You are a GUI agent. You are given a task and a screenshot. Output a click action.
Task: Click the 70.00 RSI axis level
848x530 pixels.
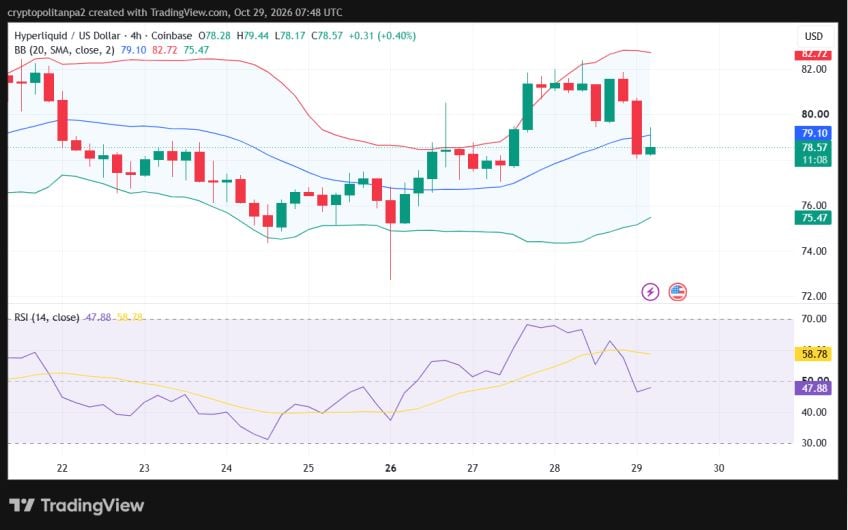[x=814, y=319]
